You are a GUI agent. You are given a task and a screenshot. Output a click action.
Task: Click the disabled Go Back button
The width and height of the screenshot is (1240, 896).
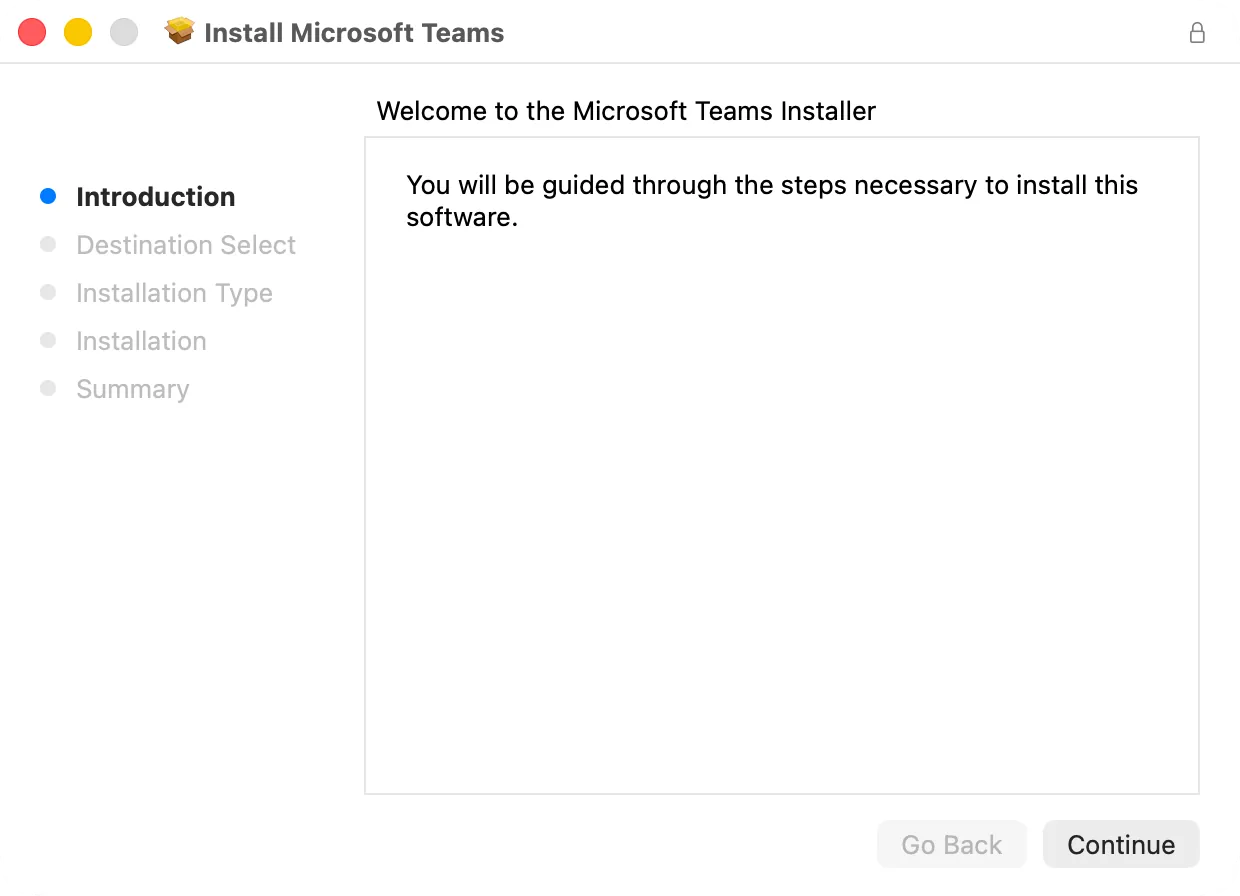[951, 845]
